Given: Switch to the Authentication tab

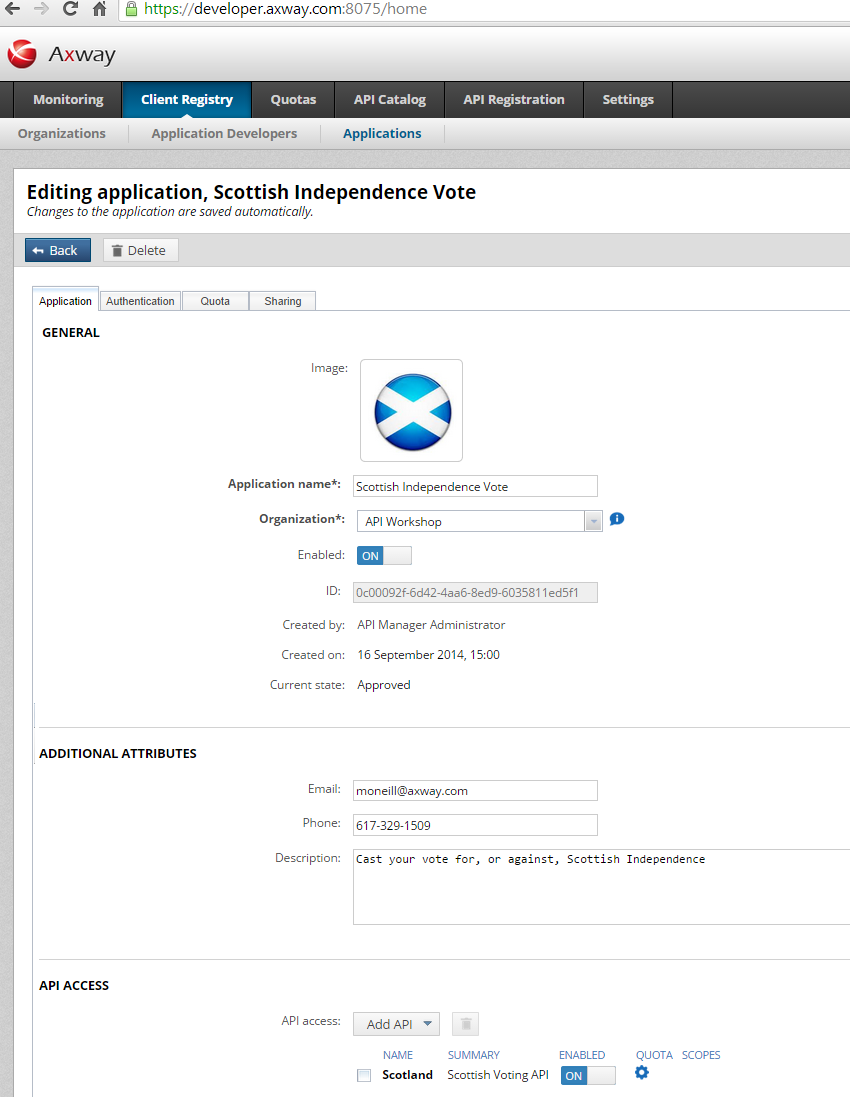Looking at the screenshot, I should pyautogui.click(x=140, y=301).
